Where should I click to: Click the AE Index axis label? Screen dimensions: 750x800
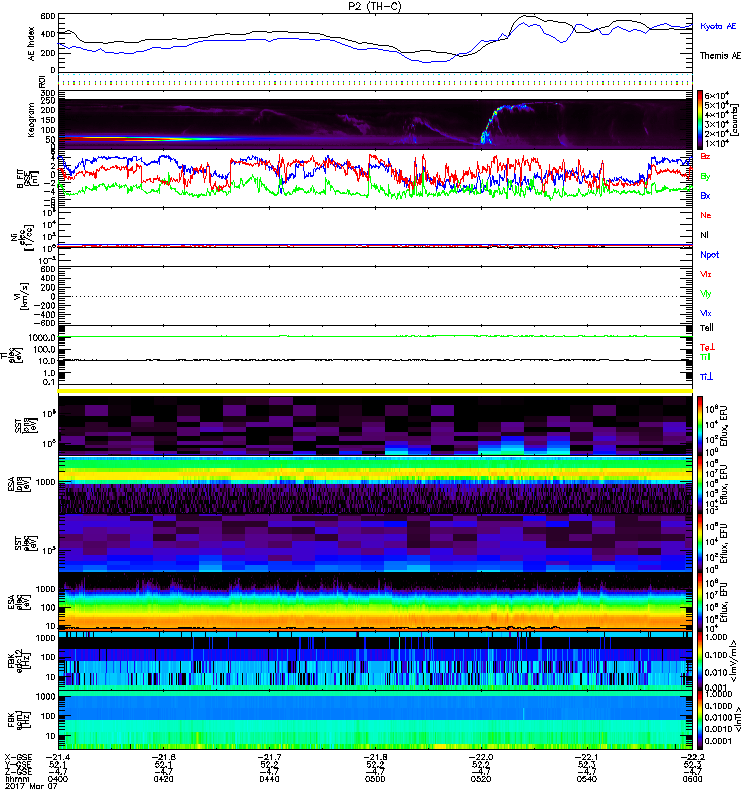click(32, 44)
